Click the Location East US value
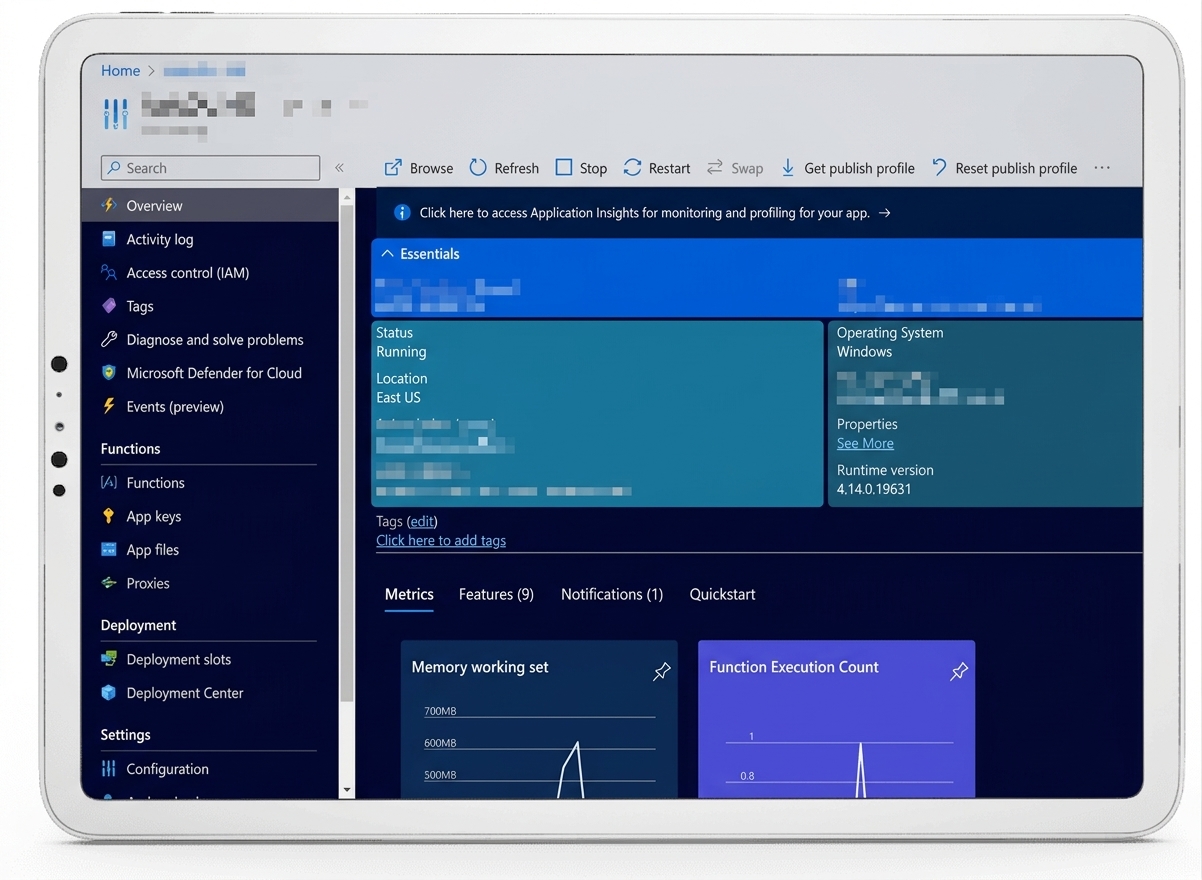Screen dimensions: 1202x880 398,397
